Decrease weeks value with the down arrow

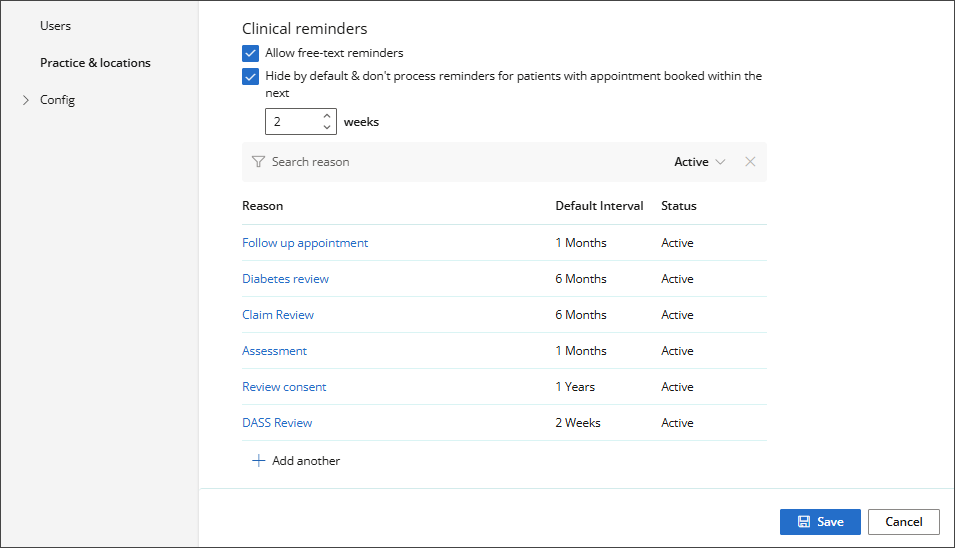pyautogui.click(x=327, y=128)
